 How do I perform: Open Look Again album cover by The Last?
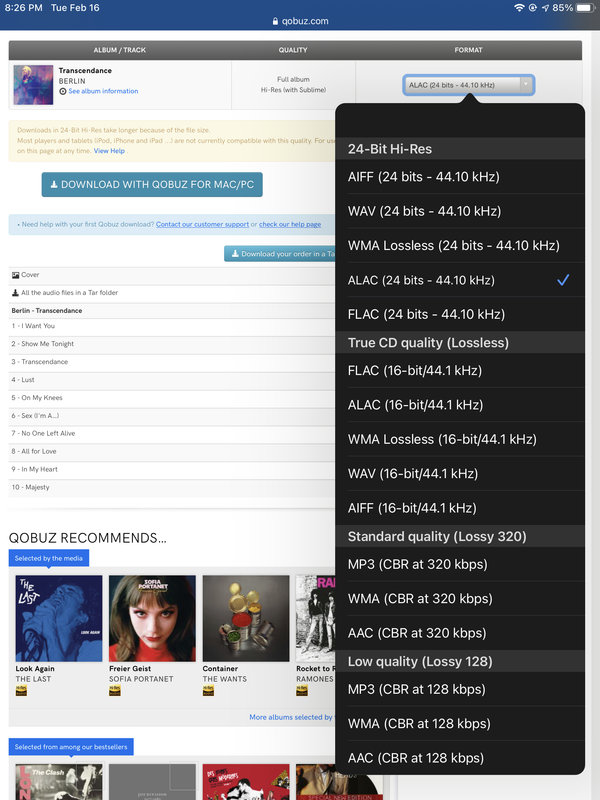59,618
